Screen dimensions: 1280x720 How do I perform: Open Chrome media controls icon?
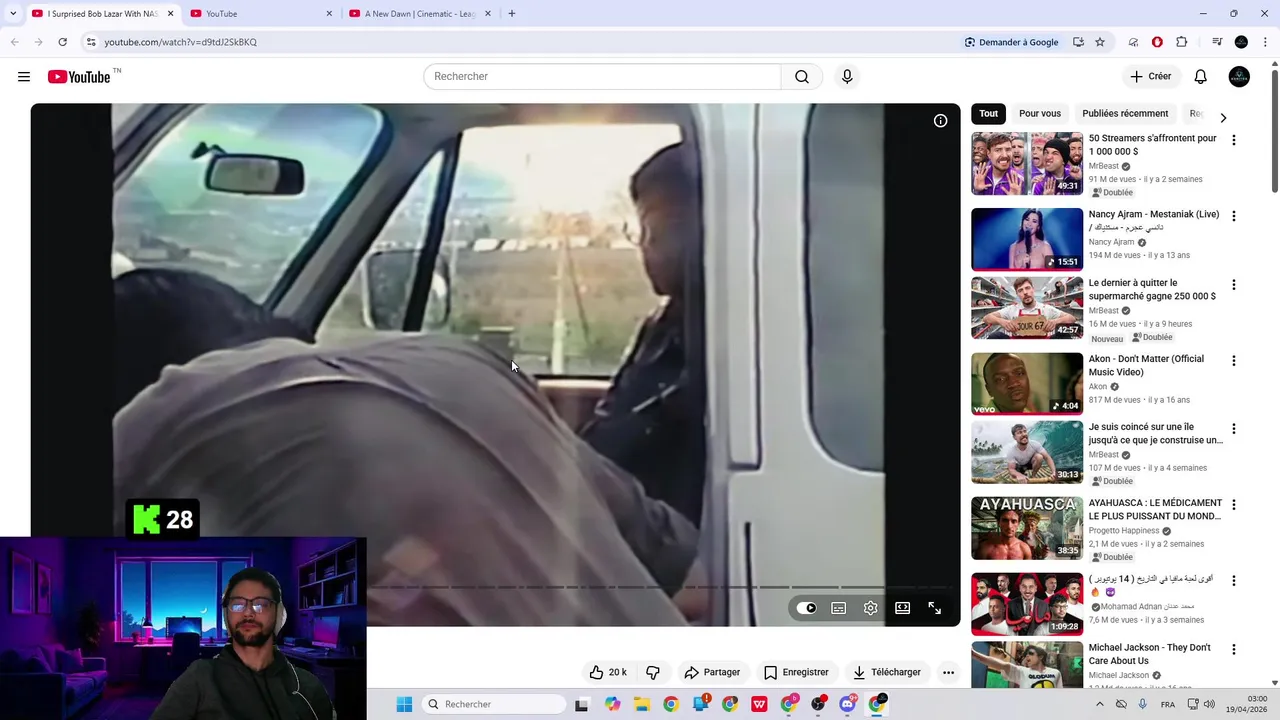(x=1217, y=42)
